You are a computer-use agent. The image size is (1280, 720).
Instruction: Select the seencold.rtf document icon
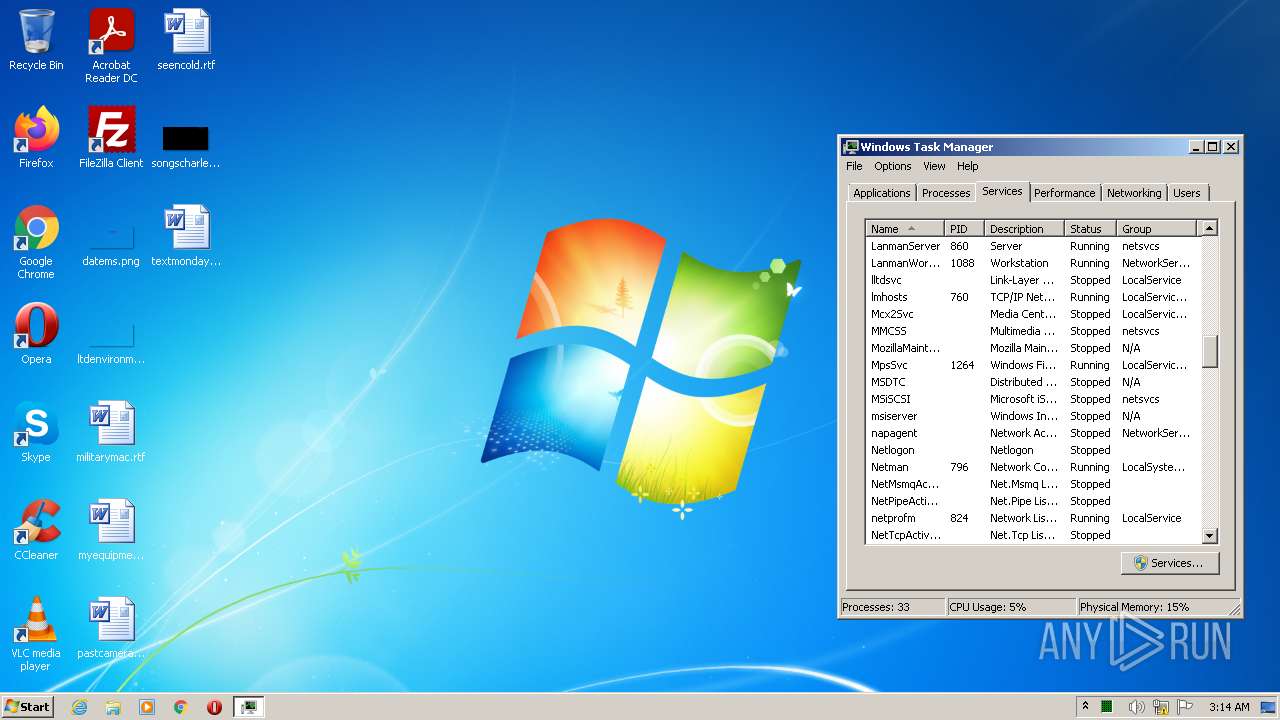click(186, 40)
